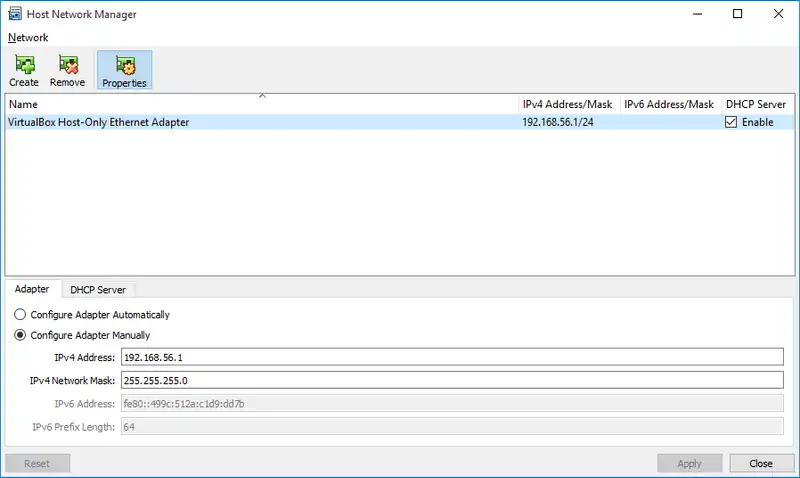The image size is (800, 478).
Task: Click into the IPv4 Network Mask field
Action: pyautogui.click(x=450, y=380)
